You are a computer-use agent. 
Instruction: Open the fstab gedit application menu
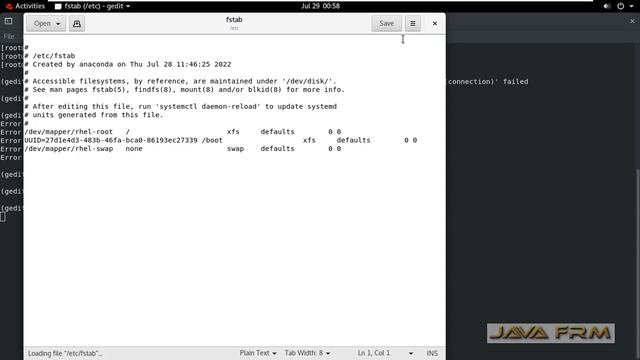(x=93, y=6)
